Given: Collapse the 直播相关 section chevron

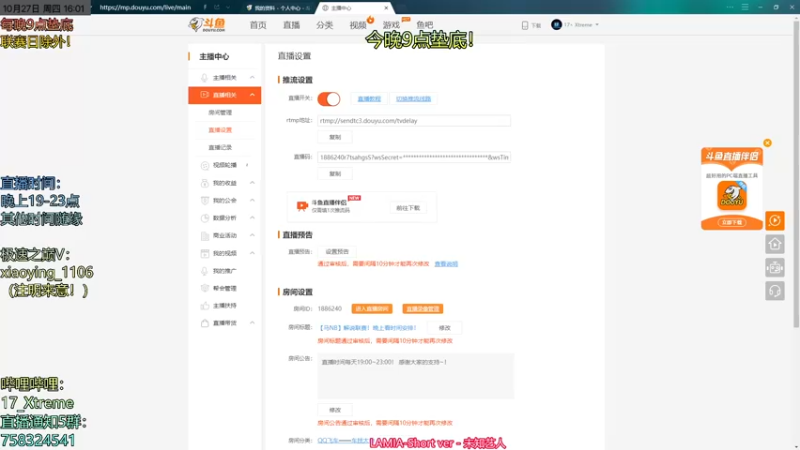Looking at the screenshot, I should tap(252, 95).
